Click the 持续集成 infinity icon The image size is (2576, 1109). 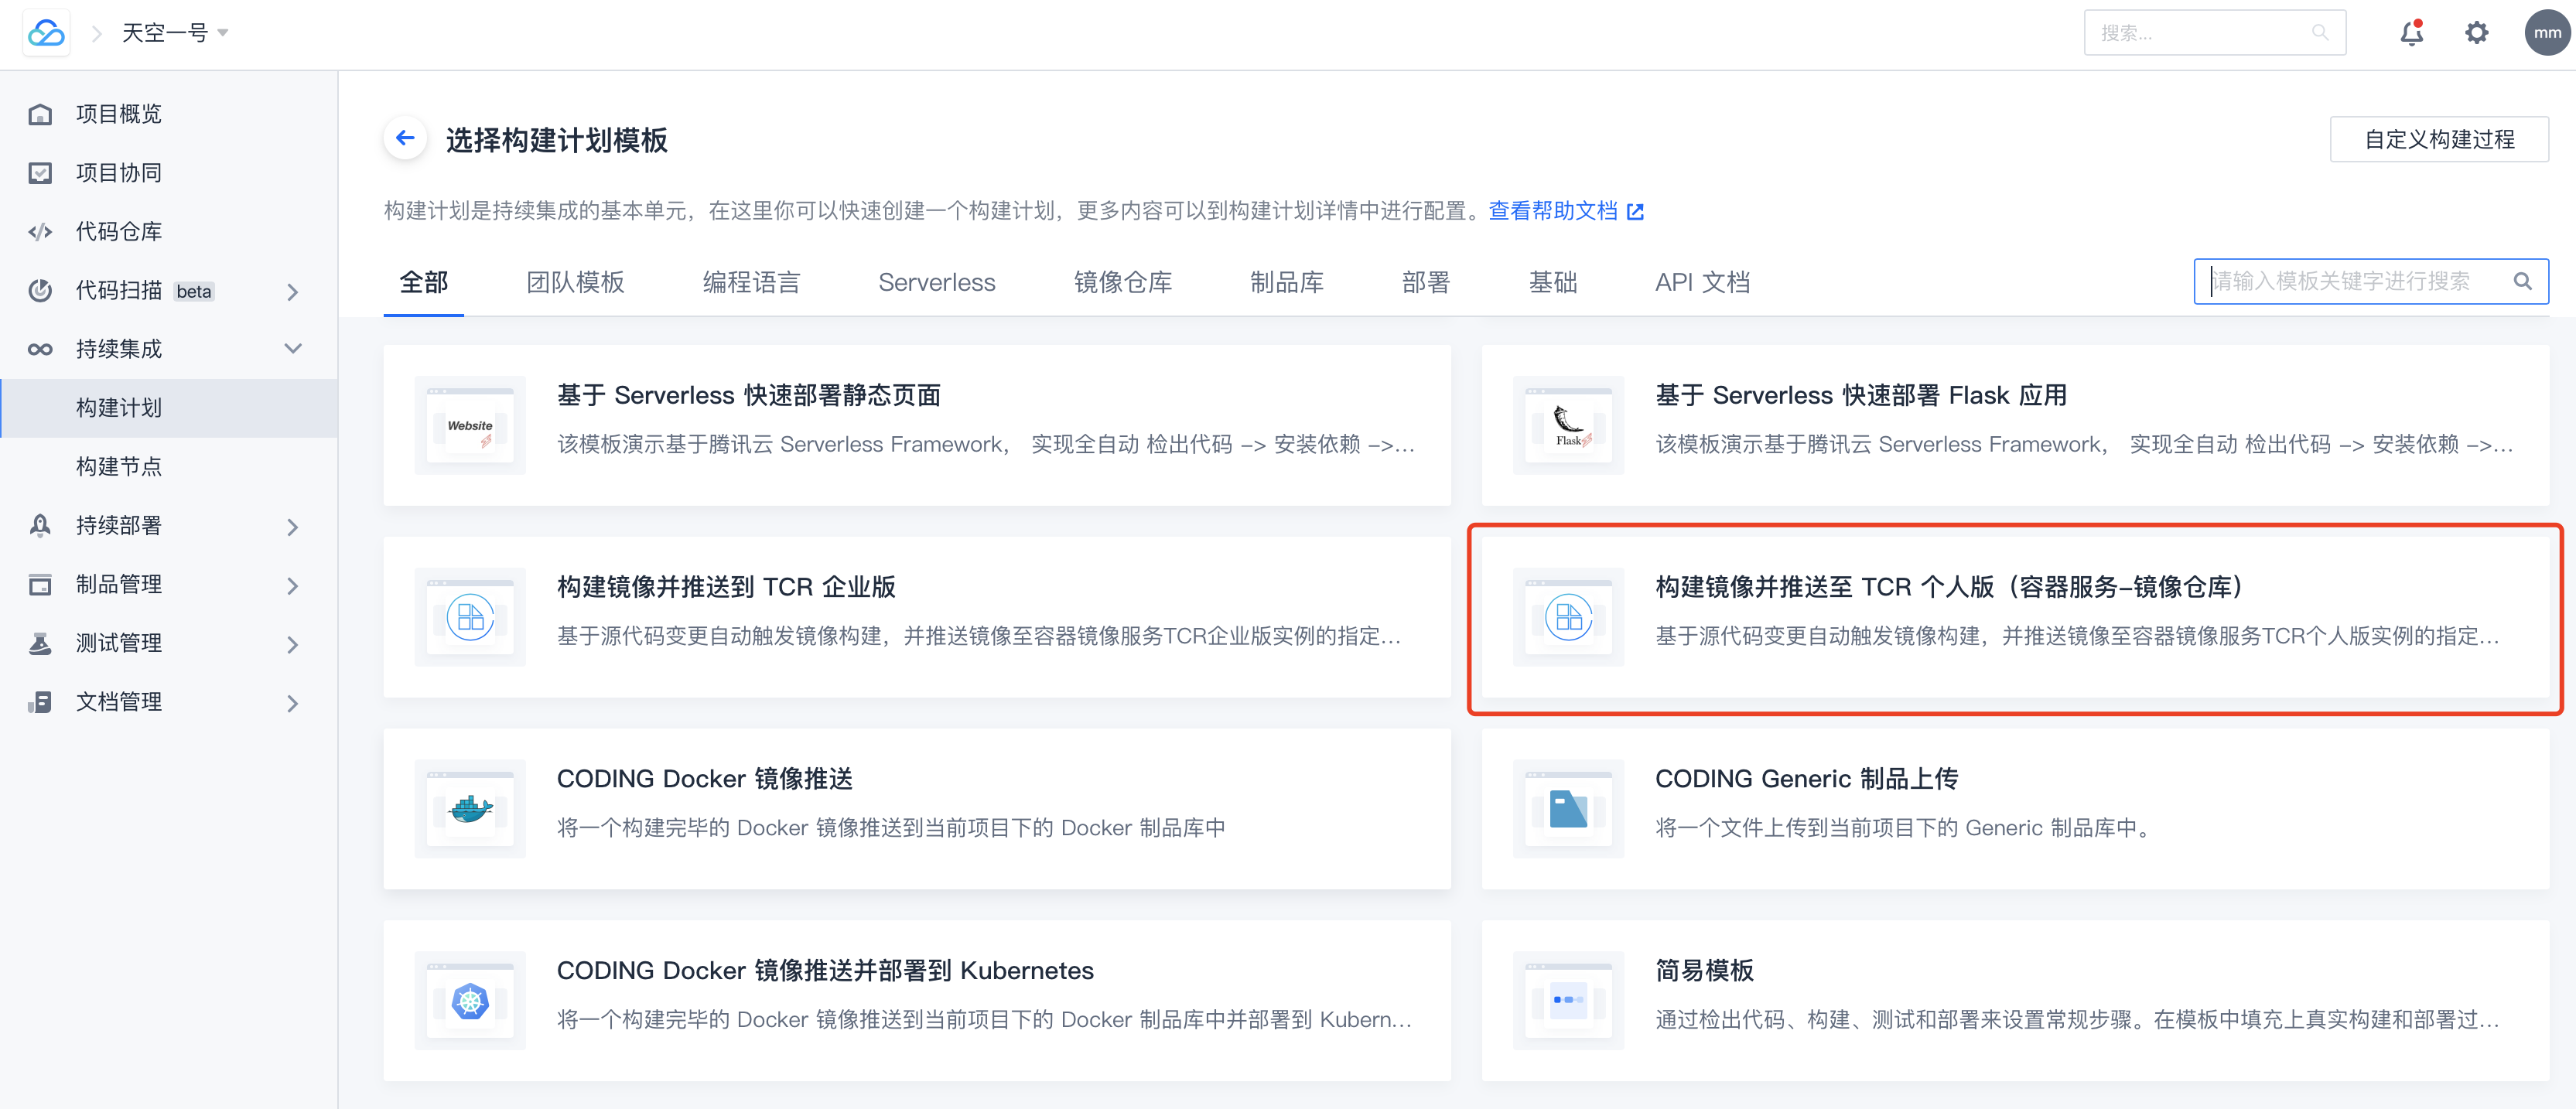click(40, 349)
